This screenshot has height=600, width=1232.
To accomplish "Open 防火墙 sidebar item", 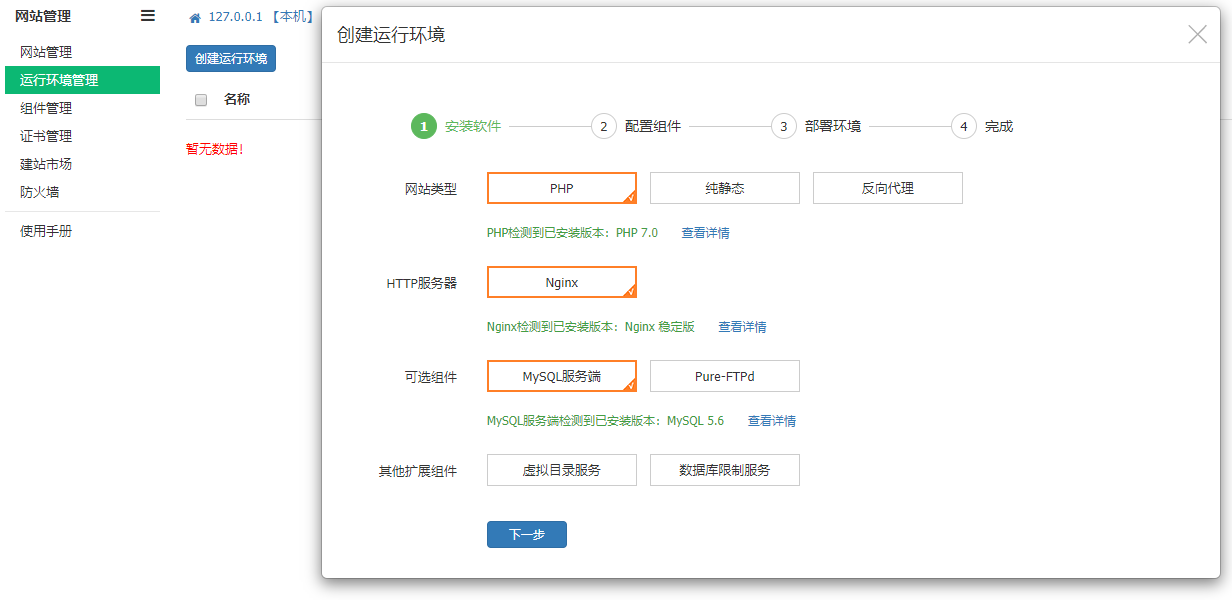I will (82, 192).
